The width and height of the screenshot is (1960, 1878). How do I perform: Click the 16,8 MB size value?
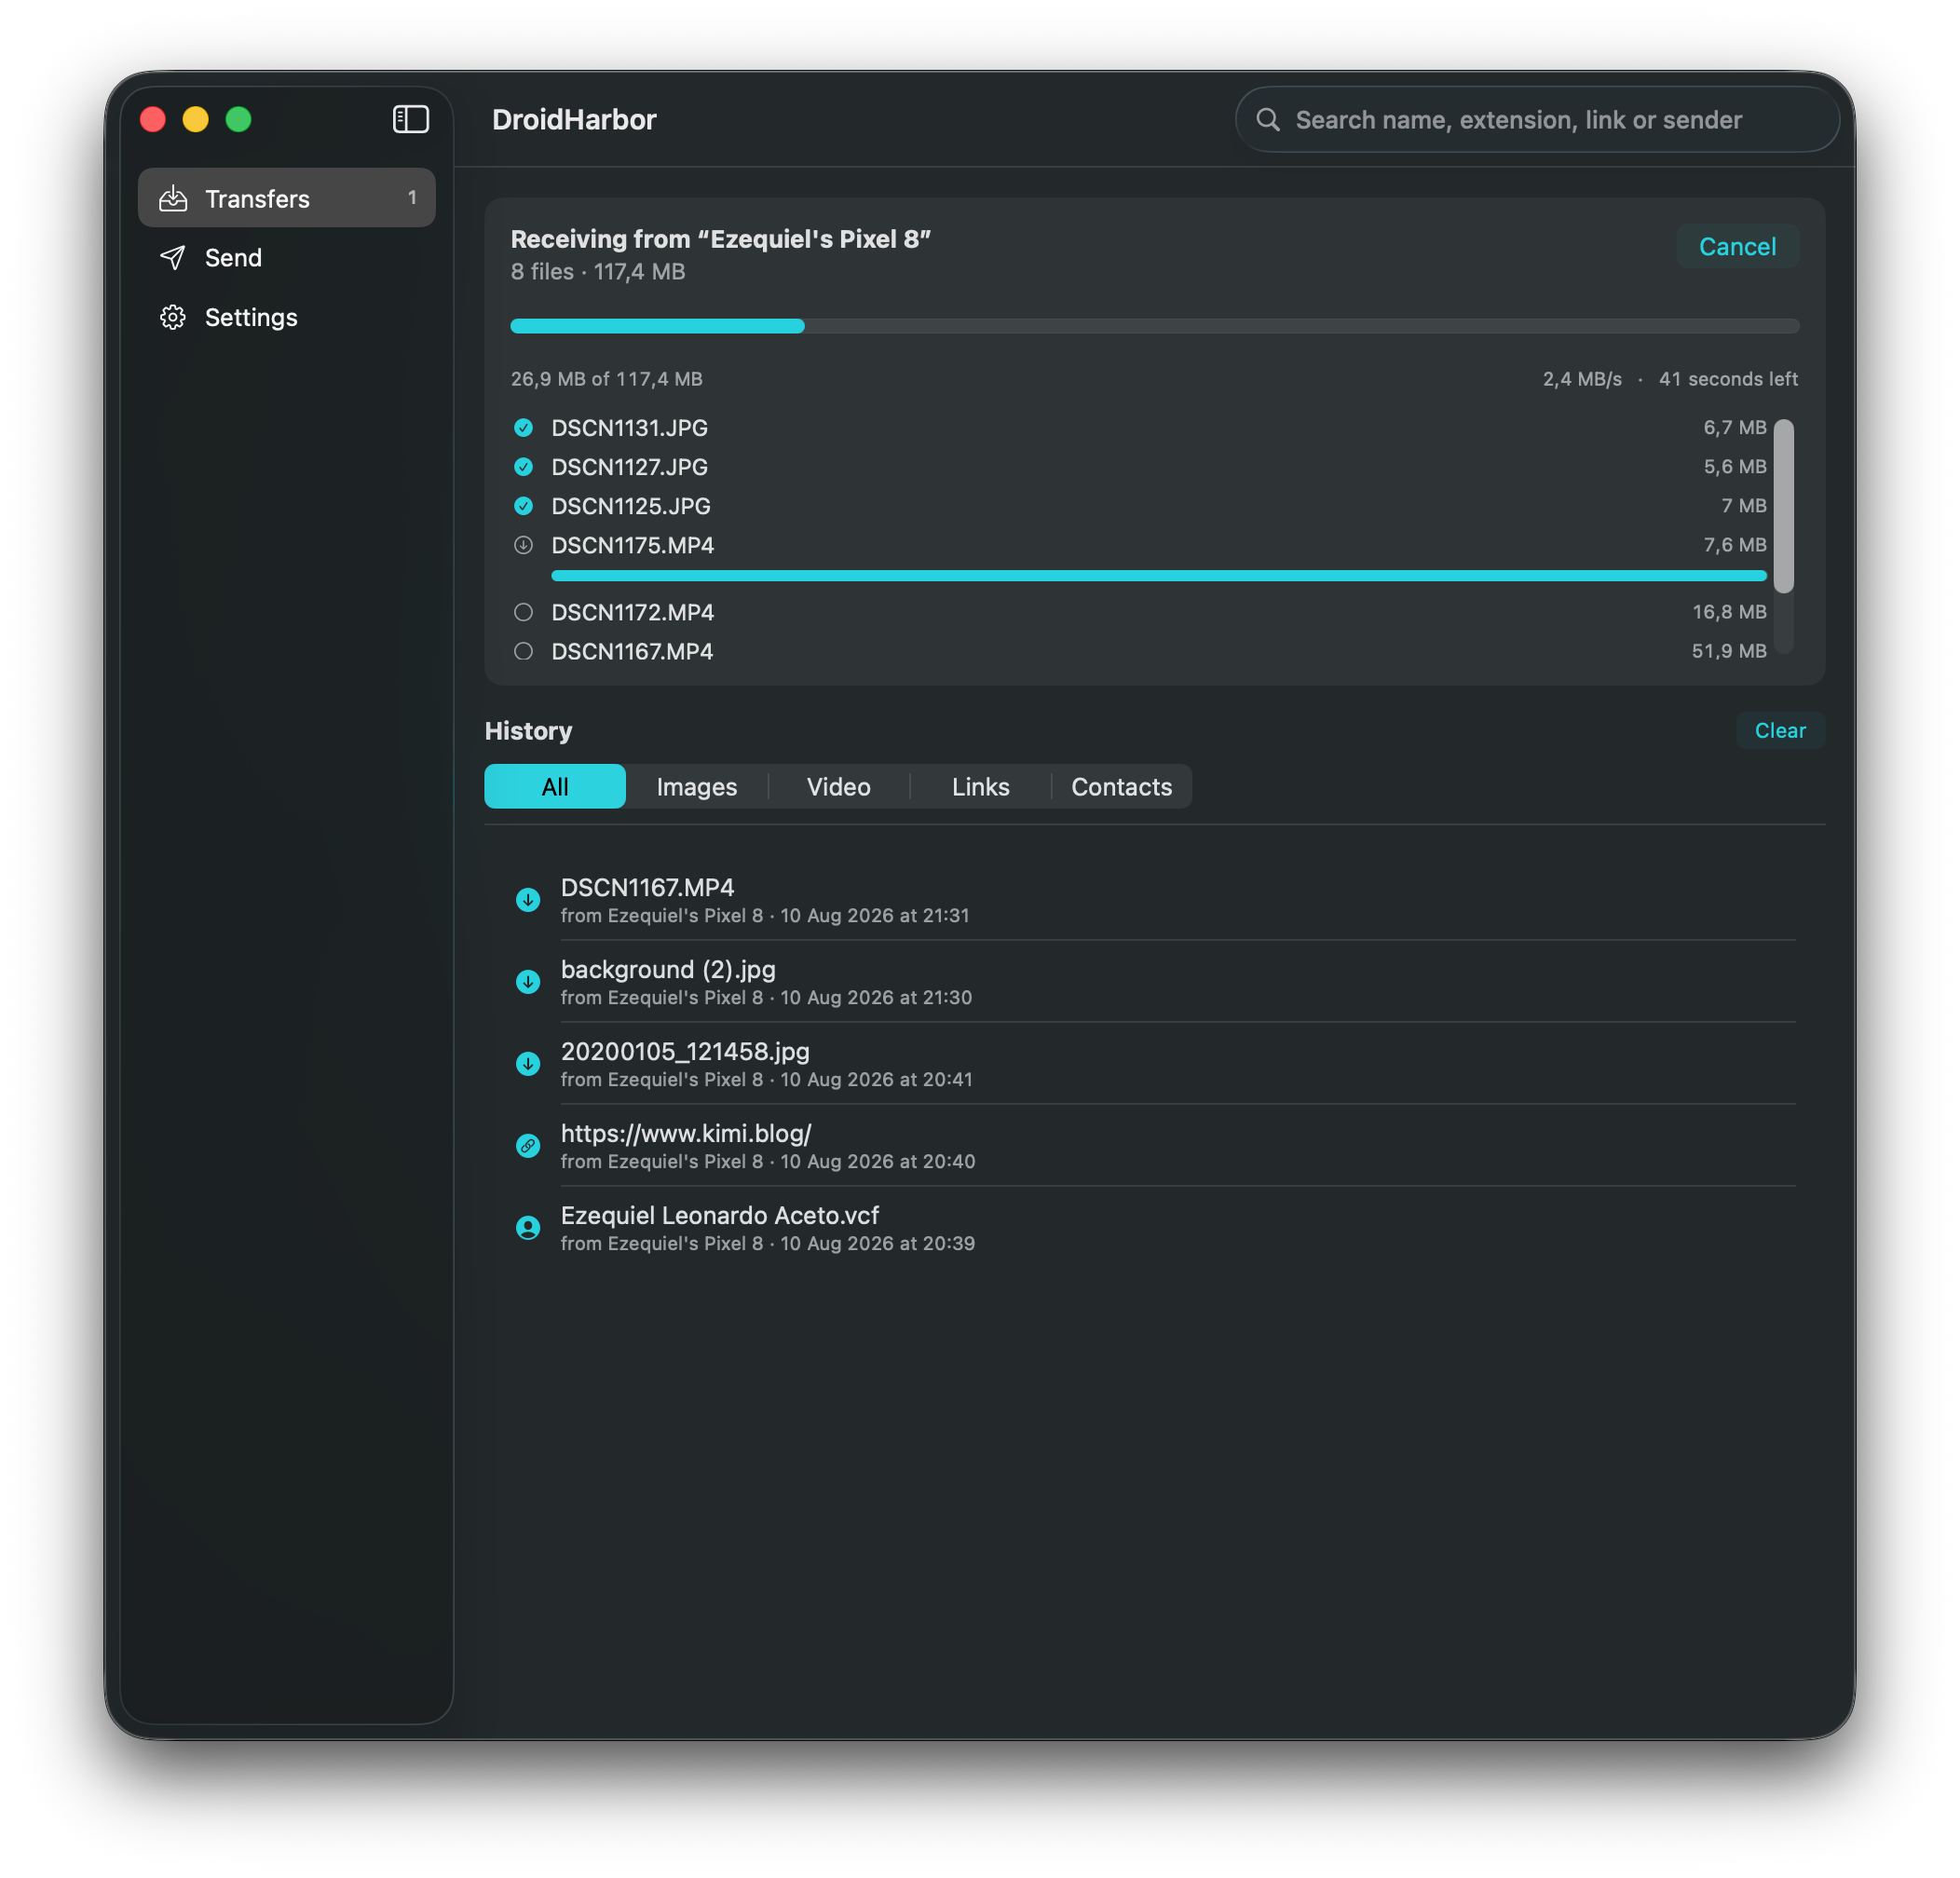point(1729,612)
